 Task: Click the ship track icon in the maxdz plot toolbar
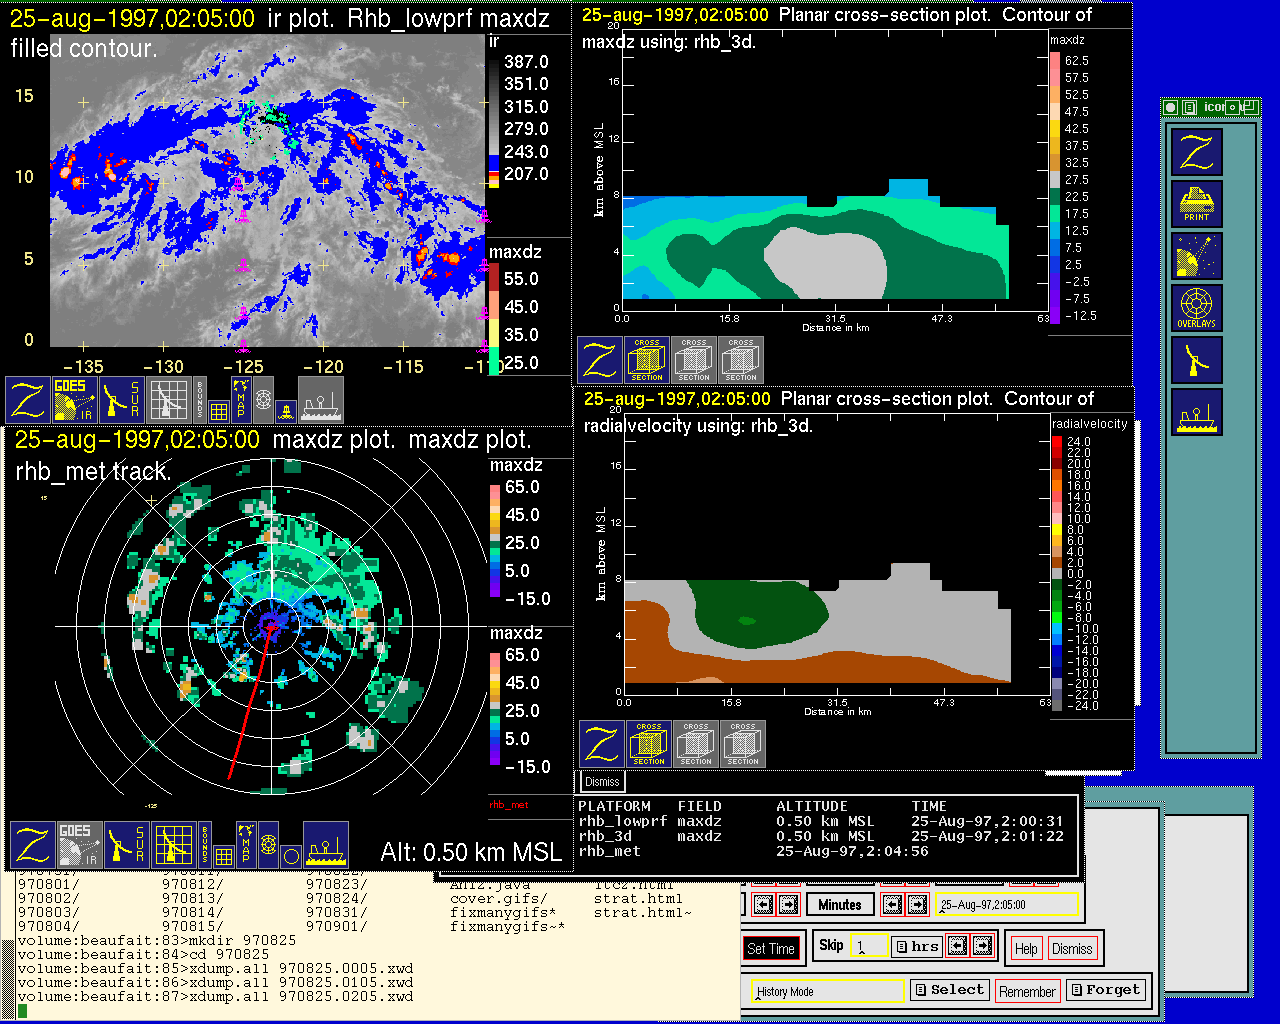point(325,845)
